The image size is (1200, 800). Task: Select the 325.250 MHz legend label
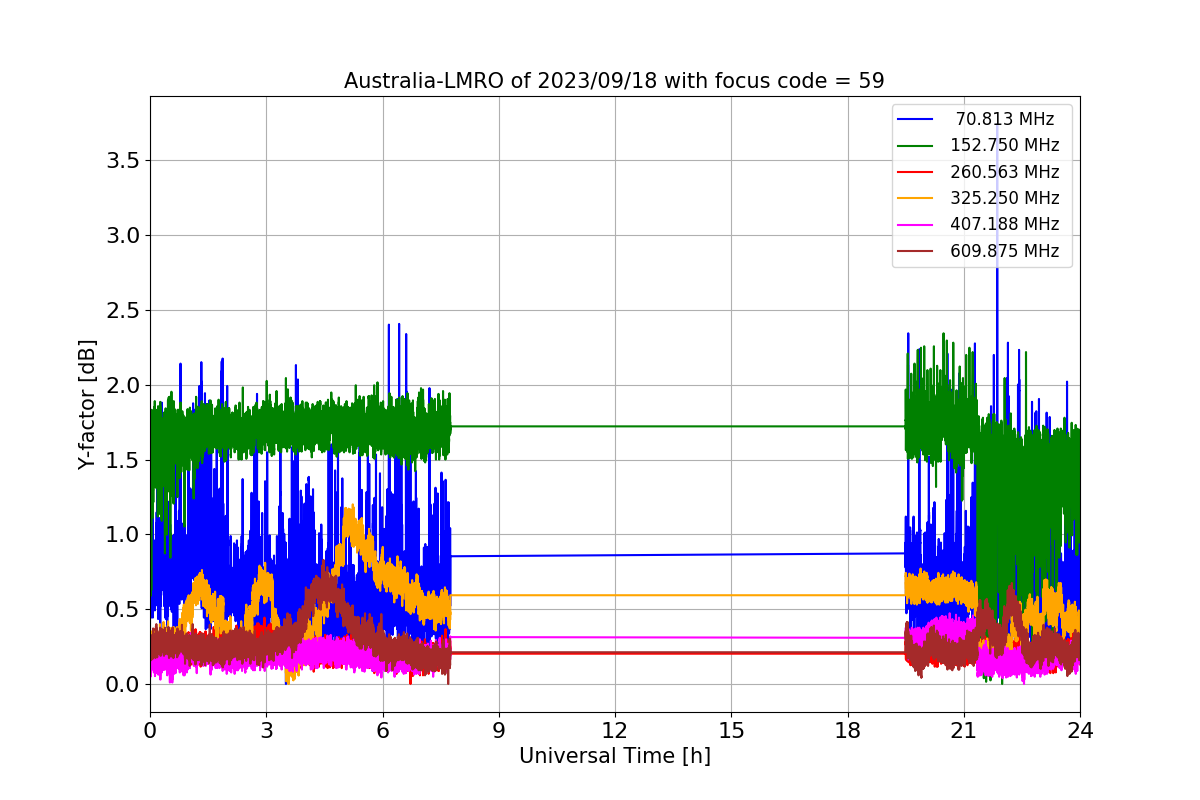click(x=1005, y=198)
